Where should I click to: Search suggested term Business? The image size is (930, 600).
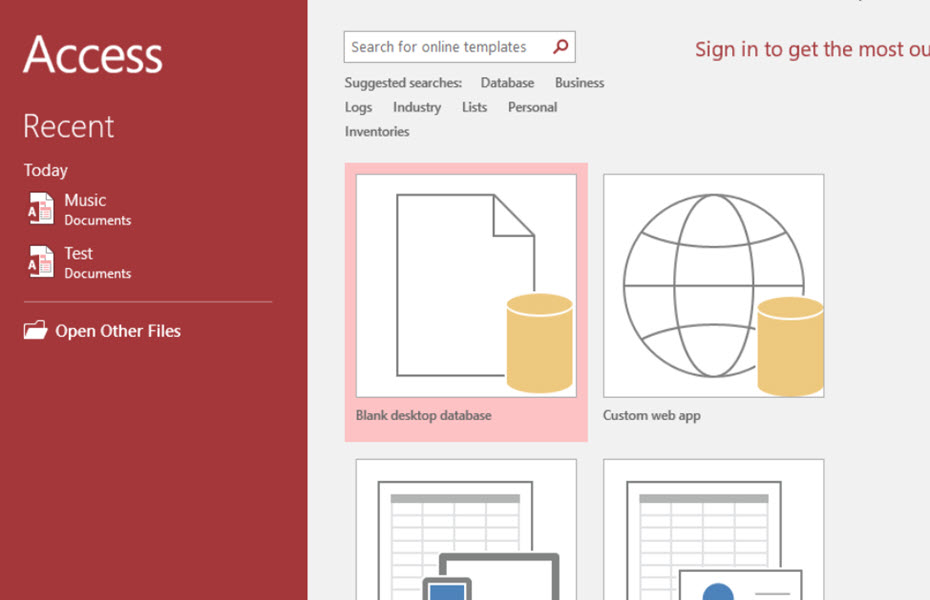pos(579,83)
